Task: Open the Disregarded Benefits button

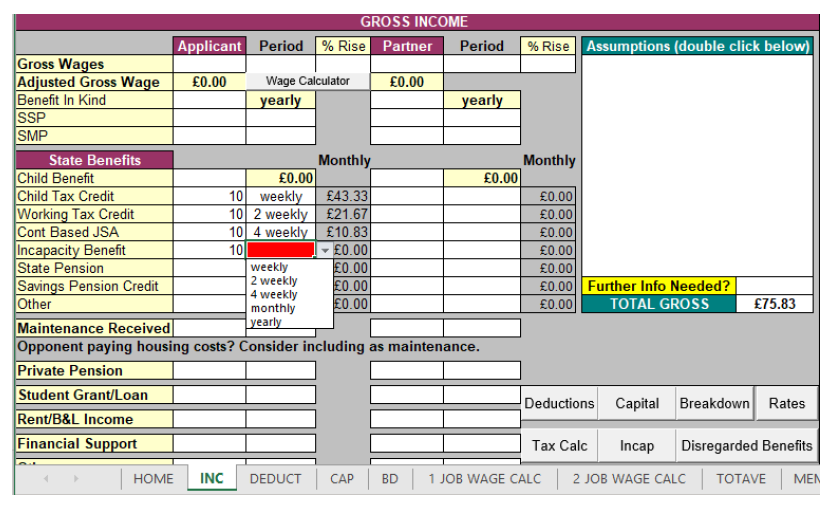Action: coord(746,445)
